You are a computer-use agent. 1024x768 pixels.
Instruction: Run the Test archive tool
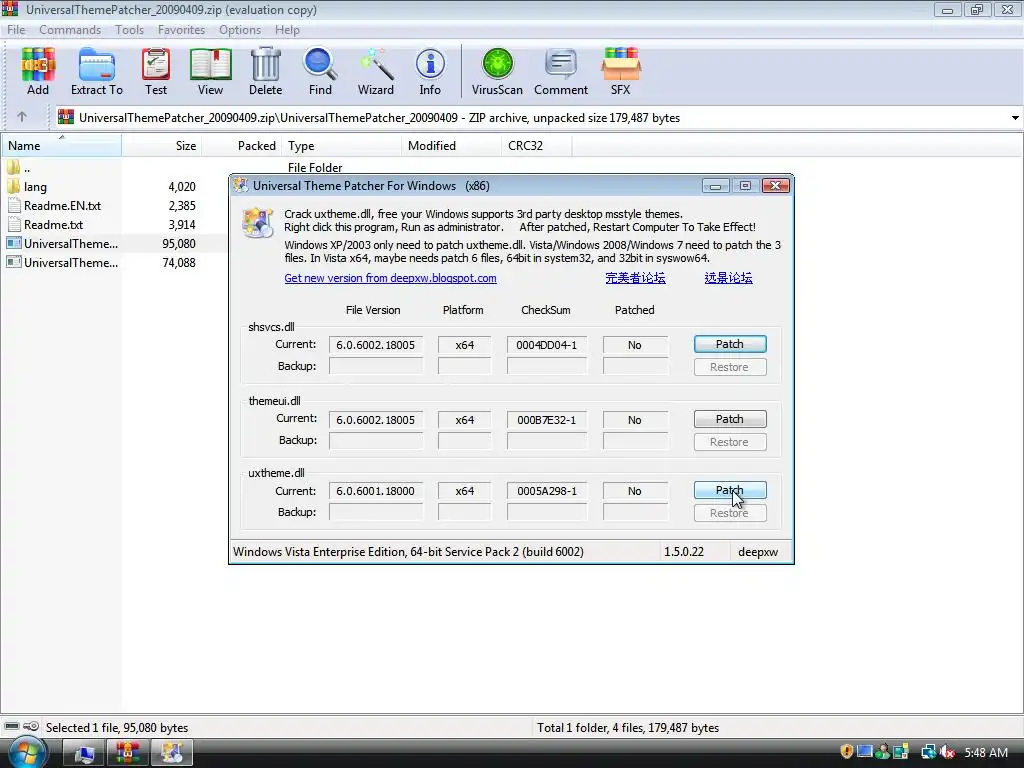pos(156,71)
